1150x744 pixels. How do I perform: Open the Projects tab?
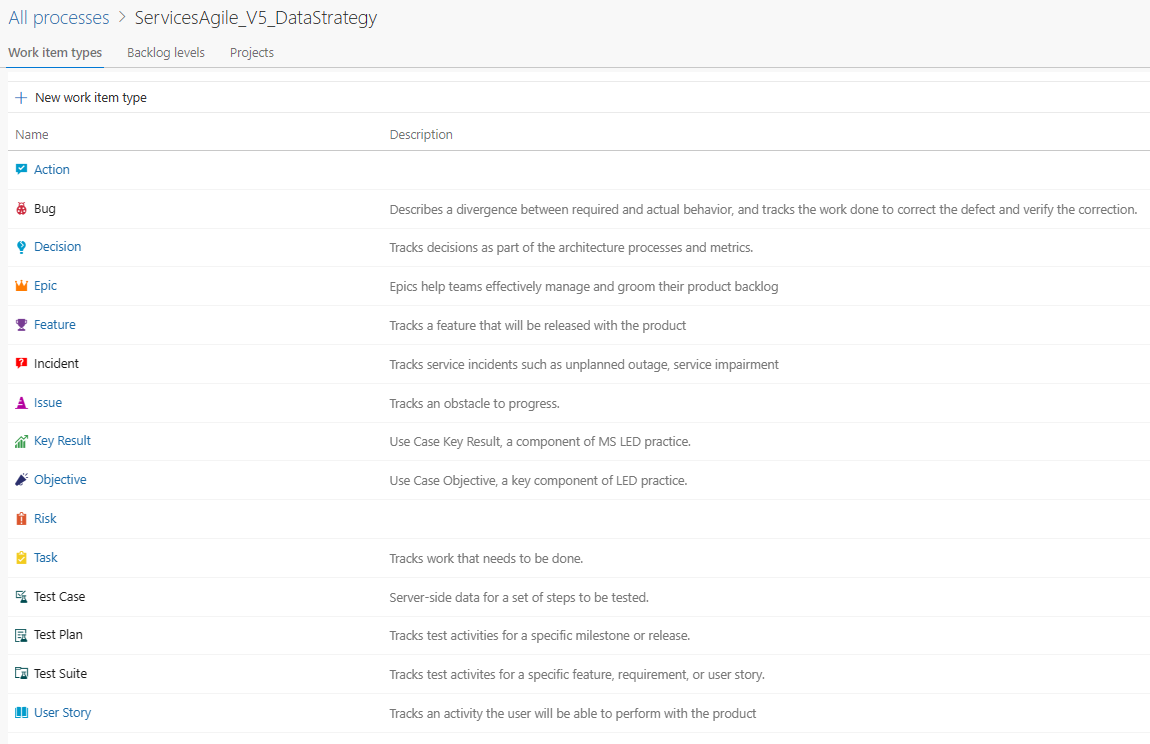pyautogui.click(x=251, y=52)
